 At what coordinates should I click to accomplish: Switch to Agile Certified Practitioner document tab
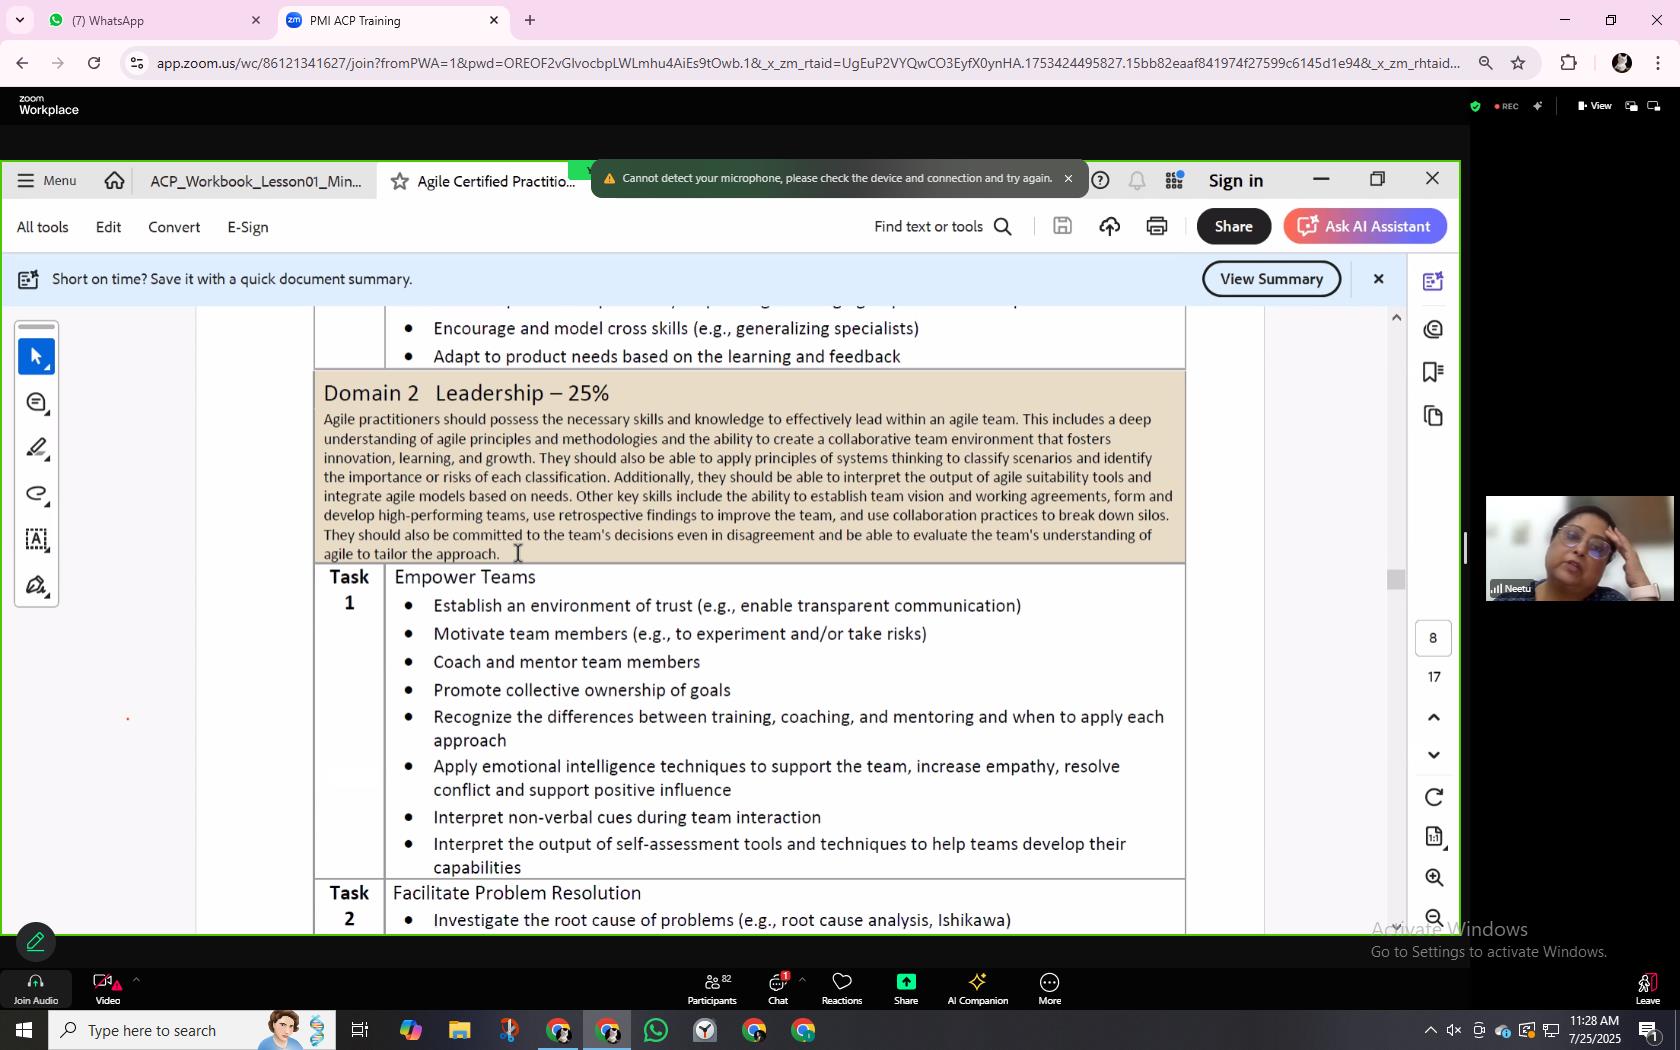482,181
